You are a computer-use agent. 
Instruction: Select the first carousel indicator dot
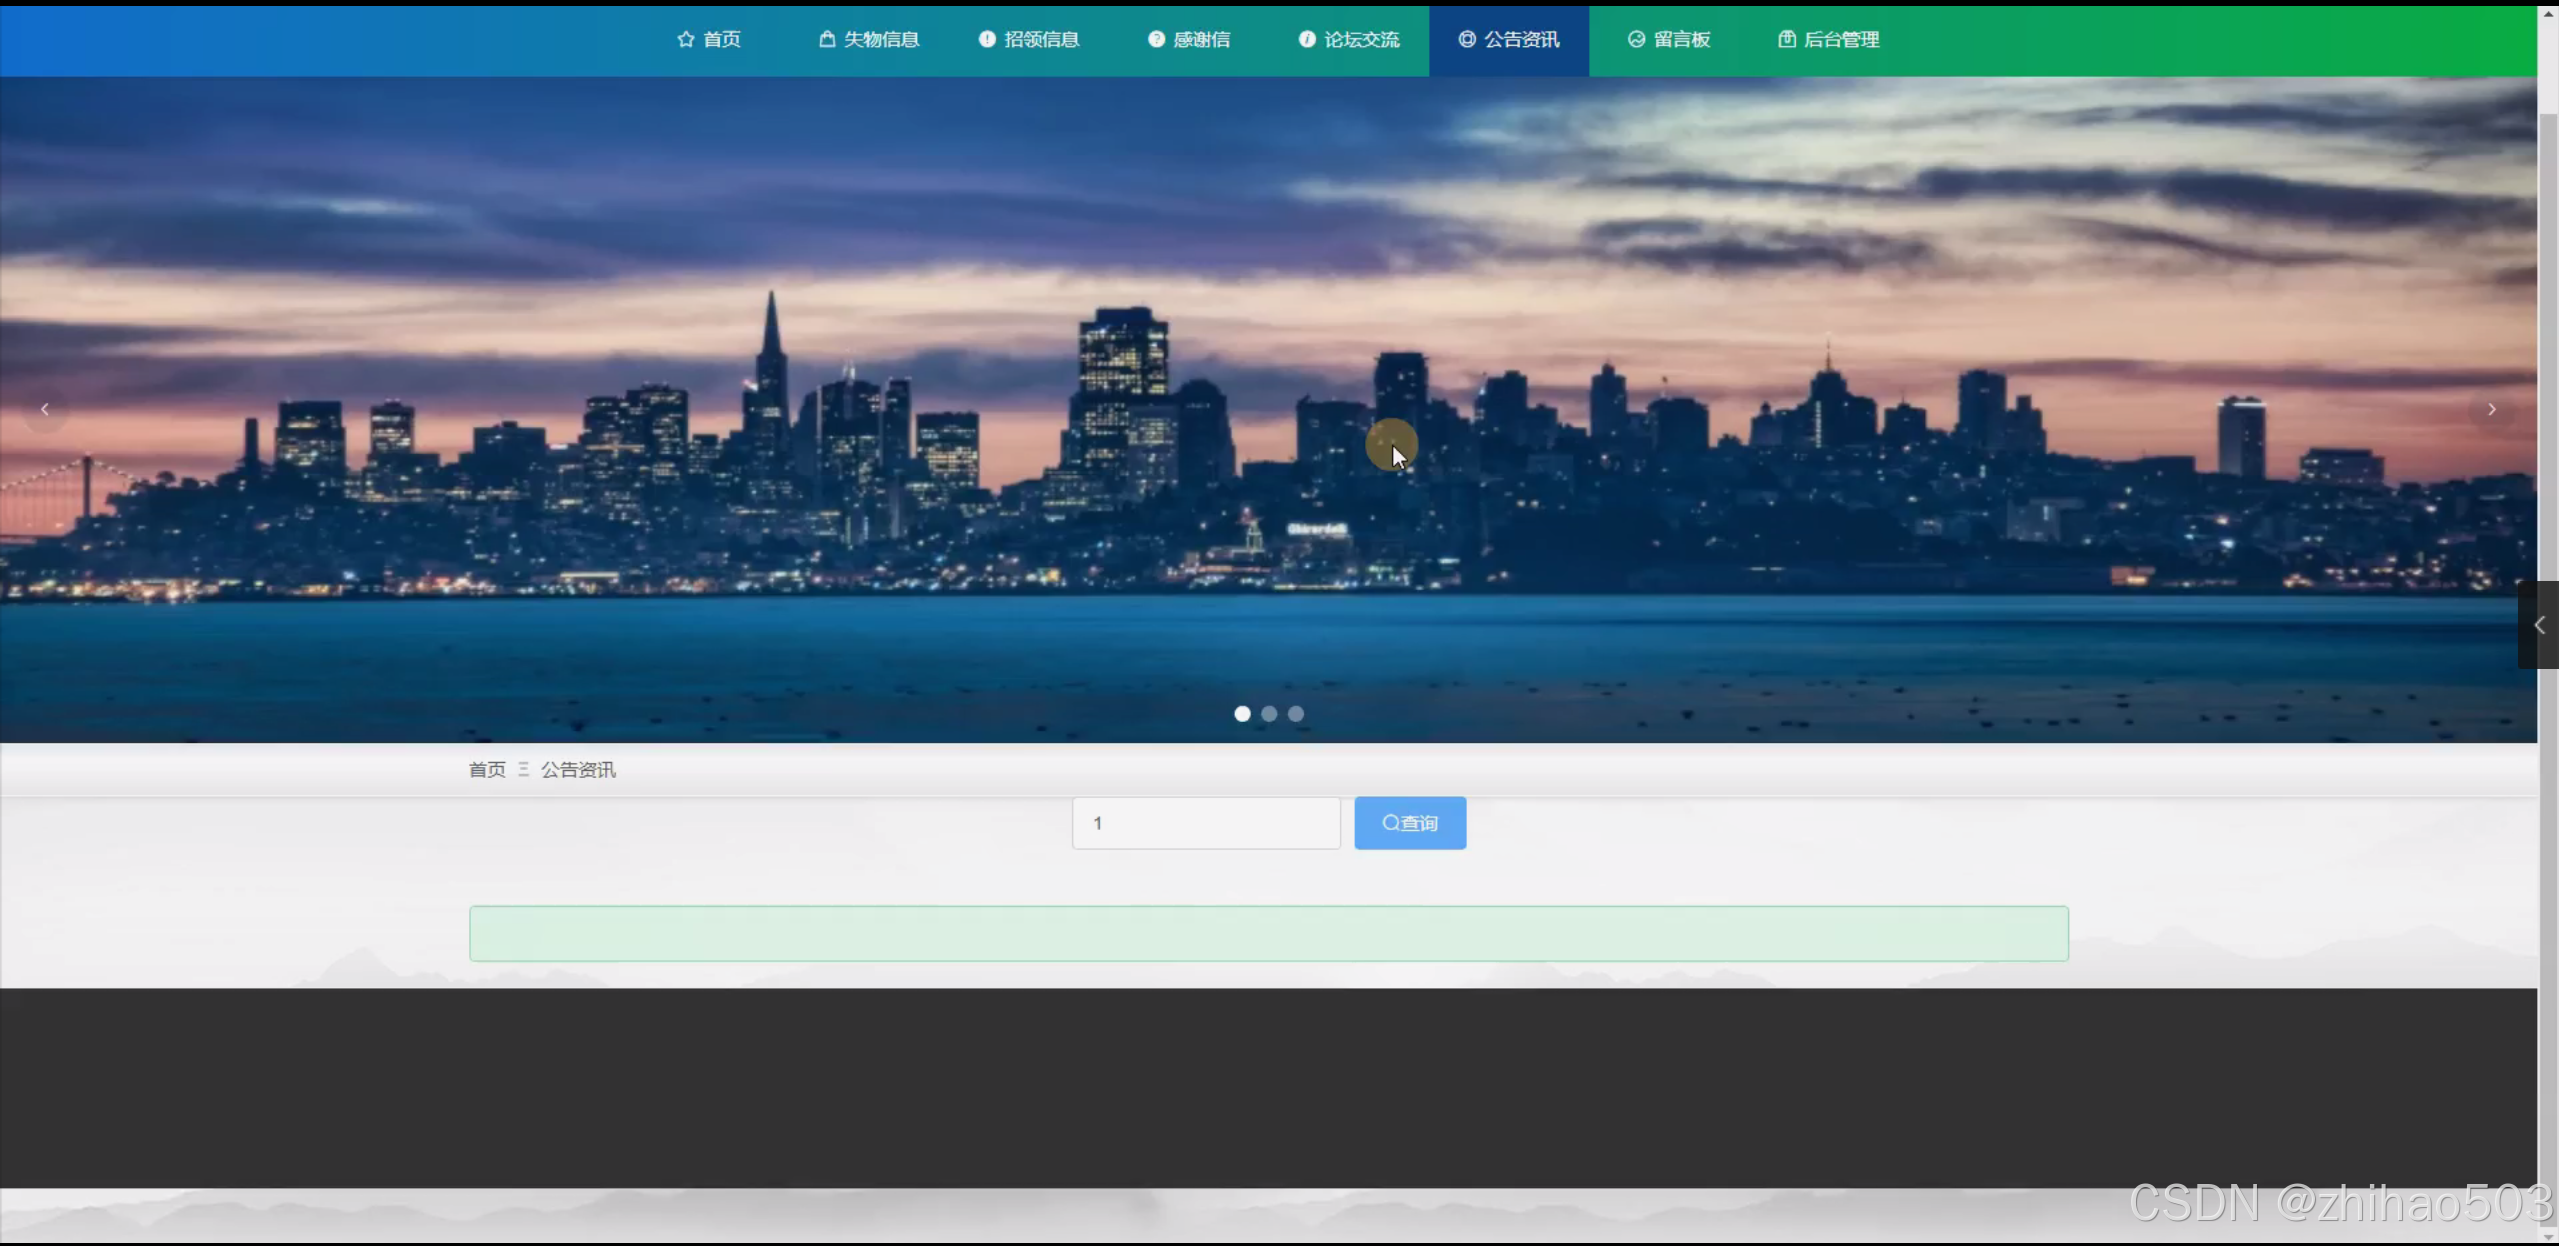[x=1242, y=713]
